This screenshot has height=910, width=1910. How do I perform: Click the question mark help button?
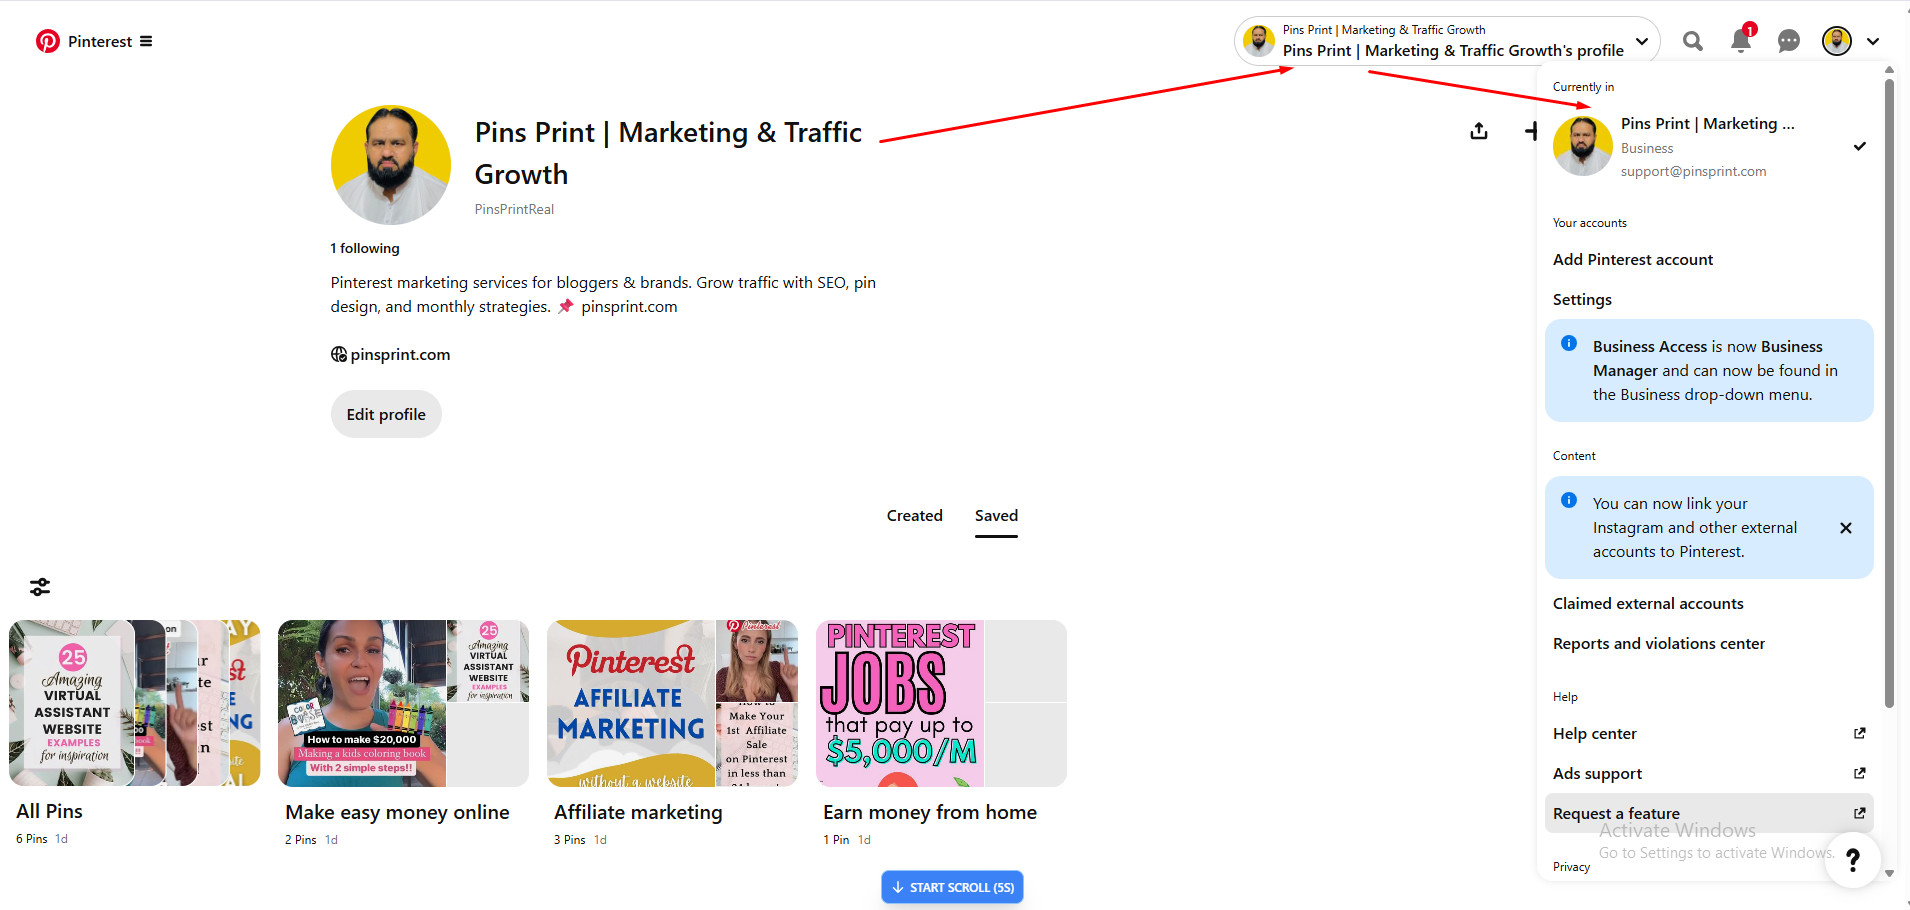[x=1852, y=859]
